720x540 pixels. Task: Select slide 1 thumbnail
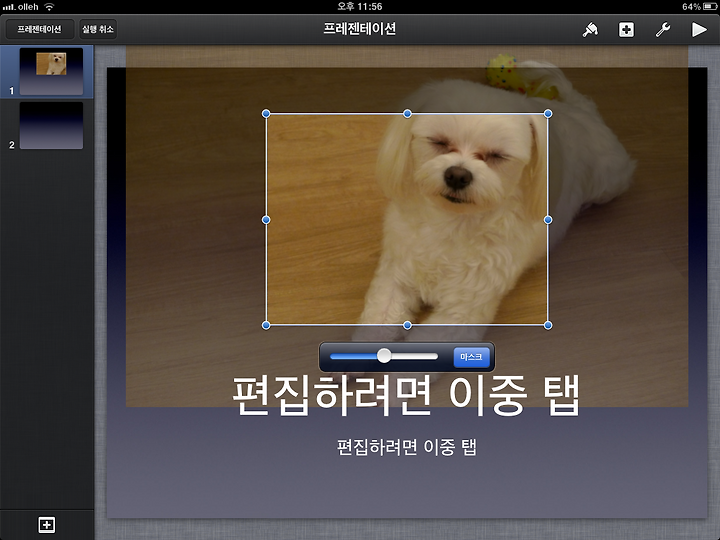[x=51, y=71]
